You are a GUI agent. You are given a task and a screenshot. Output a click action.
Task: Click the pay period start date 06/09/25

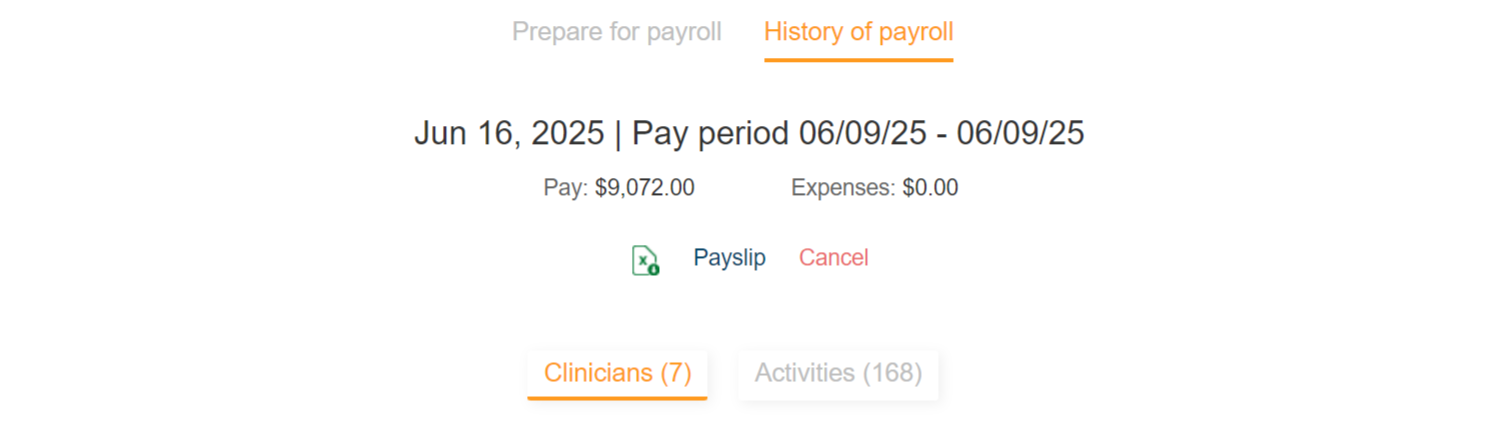(x=862, y=133)
